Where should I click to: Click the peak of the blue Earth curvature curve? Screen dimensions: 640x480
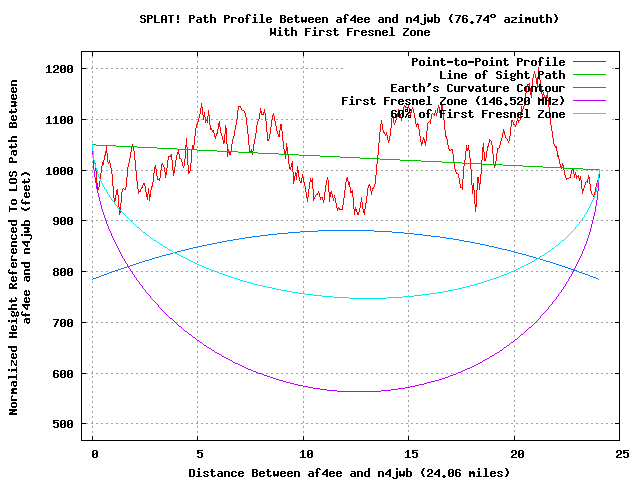[x=345, y=231]
